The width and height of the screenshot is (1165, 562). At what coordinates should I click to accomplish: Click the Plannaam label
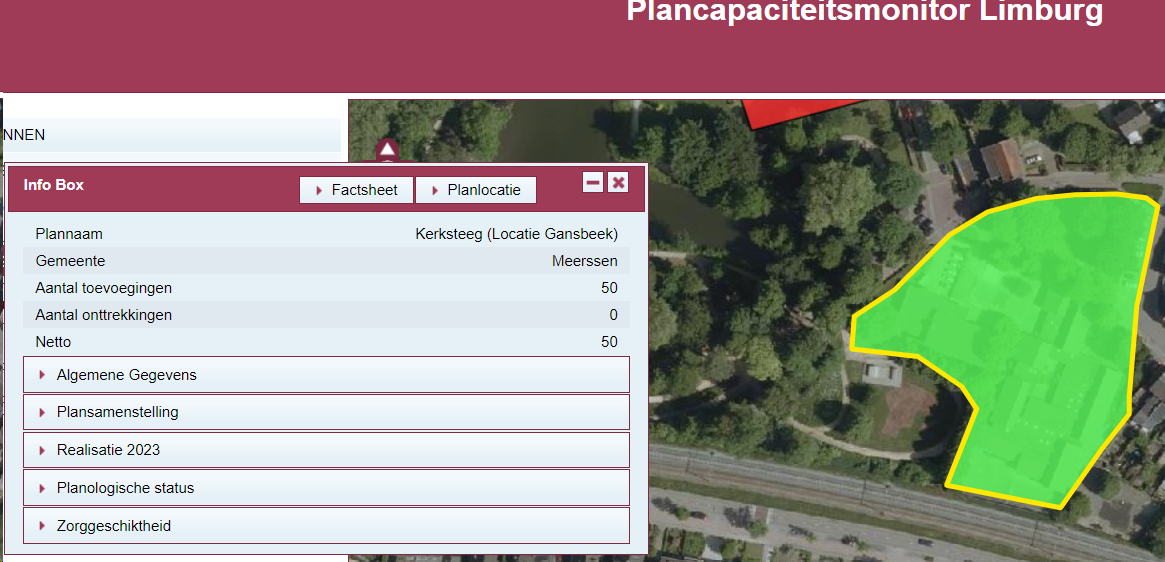pos(69,234)
